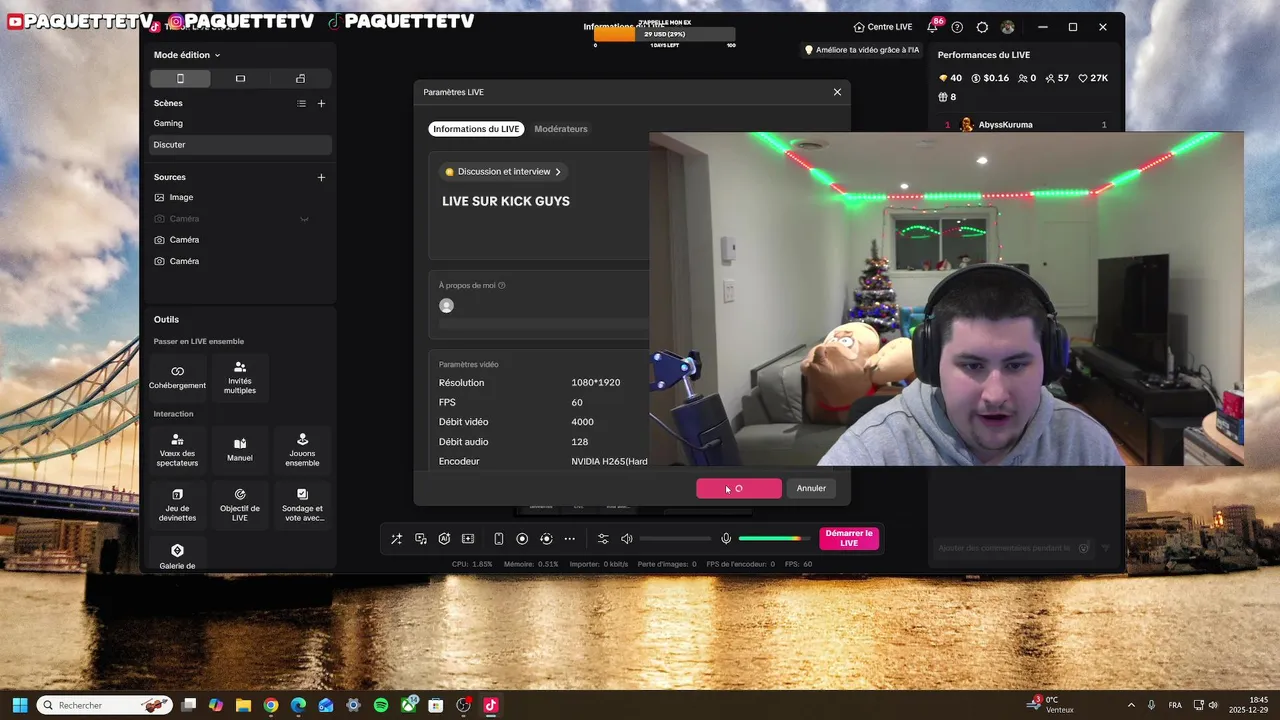The width and height of the screenshot is (1280, 720).
Task: Select the Discuter scene
Action: [240, 145]
